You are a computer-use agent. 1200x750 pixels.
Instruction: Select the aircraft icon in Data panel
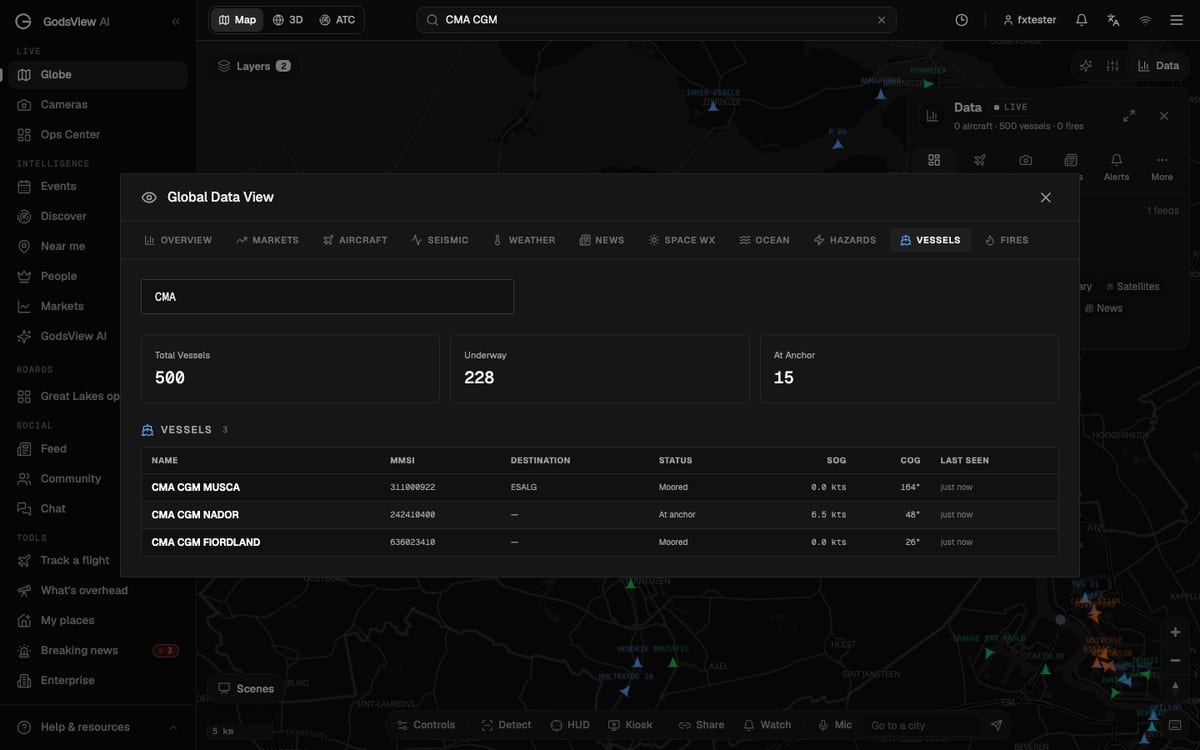[x=980, y=160]
